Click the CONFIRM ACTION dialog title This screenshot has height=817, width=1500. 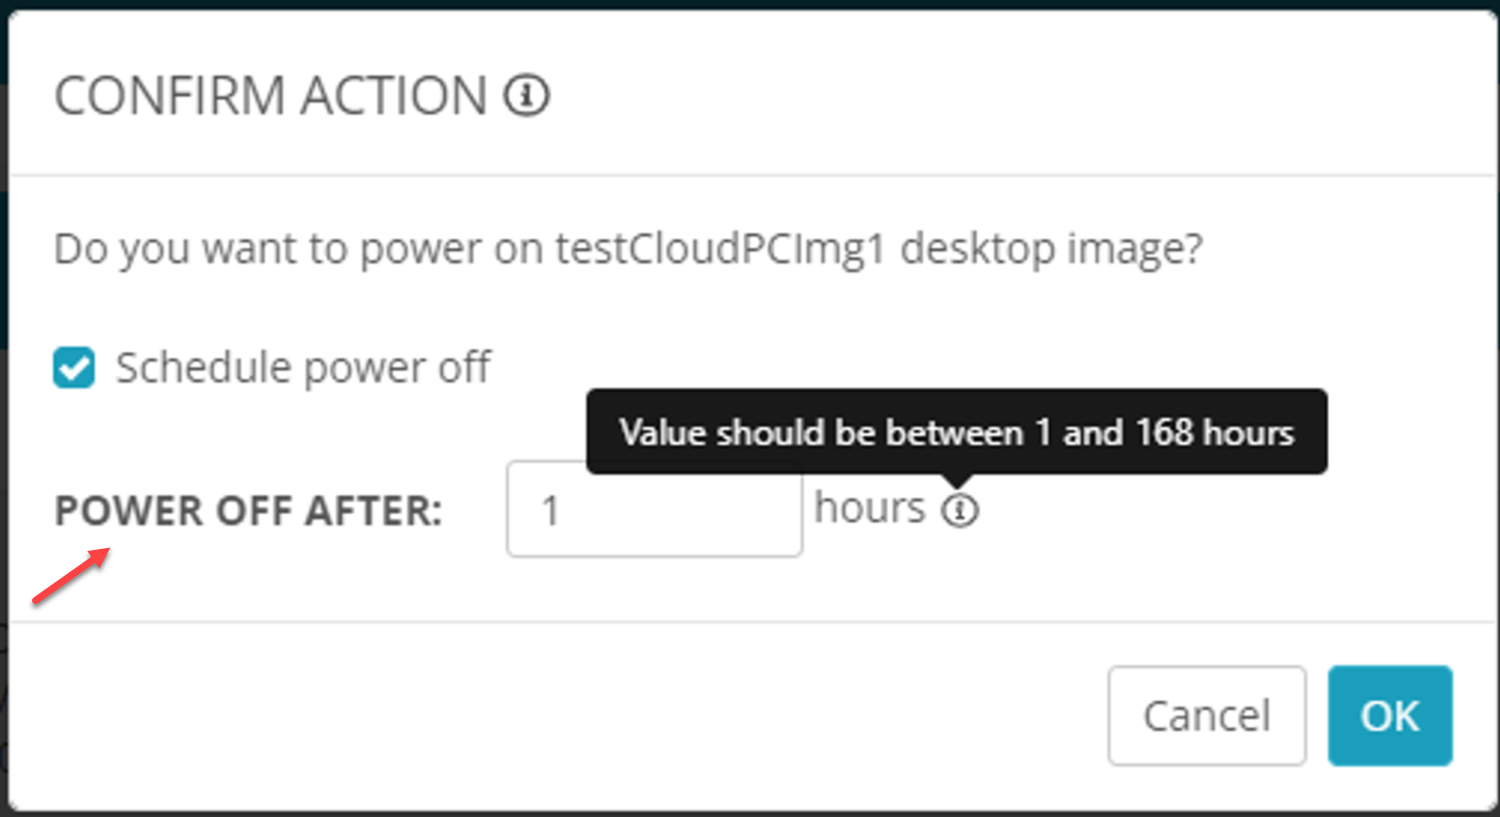point(270,96)
